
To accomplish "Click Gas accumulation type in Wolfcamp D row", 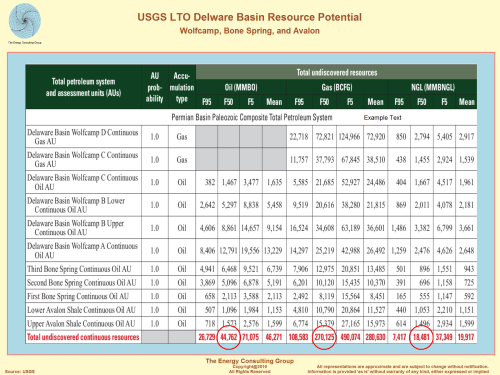I will point(182,137).
